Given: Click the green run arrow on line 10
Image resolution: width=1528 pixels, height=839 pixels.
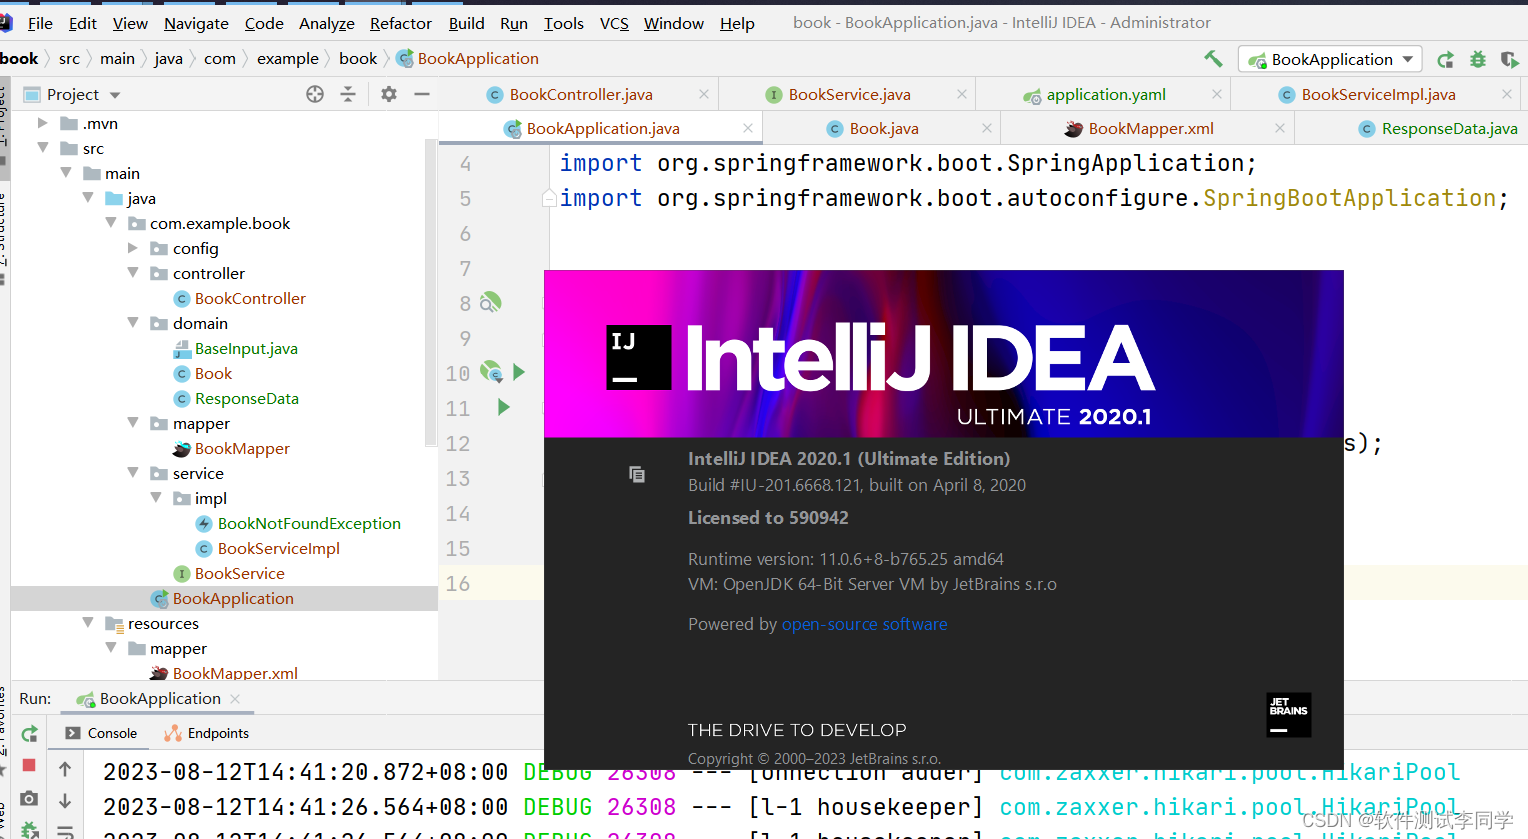Looking at the screenshot, I should tap(519, 372).
